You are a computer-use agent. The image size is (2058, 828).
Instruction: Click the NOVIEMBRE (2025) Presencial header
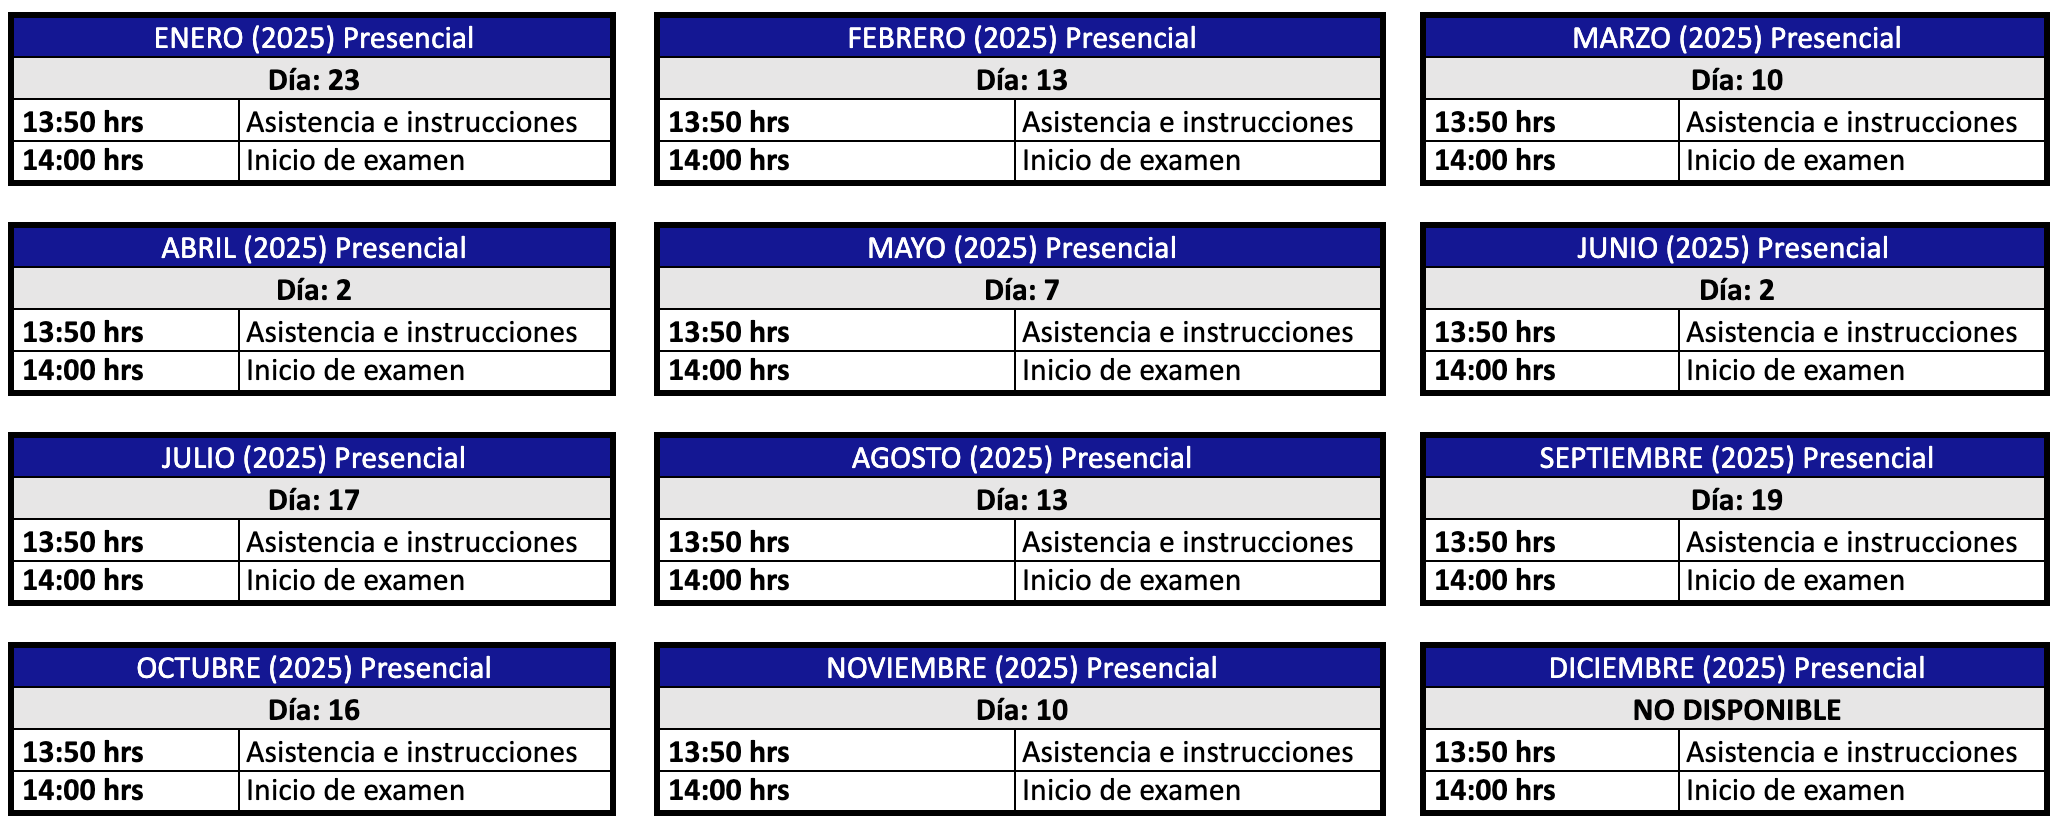click(1021, 668)
